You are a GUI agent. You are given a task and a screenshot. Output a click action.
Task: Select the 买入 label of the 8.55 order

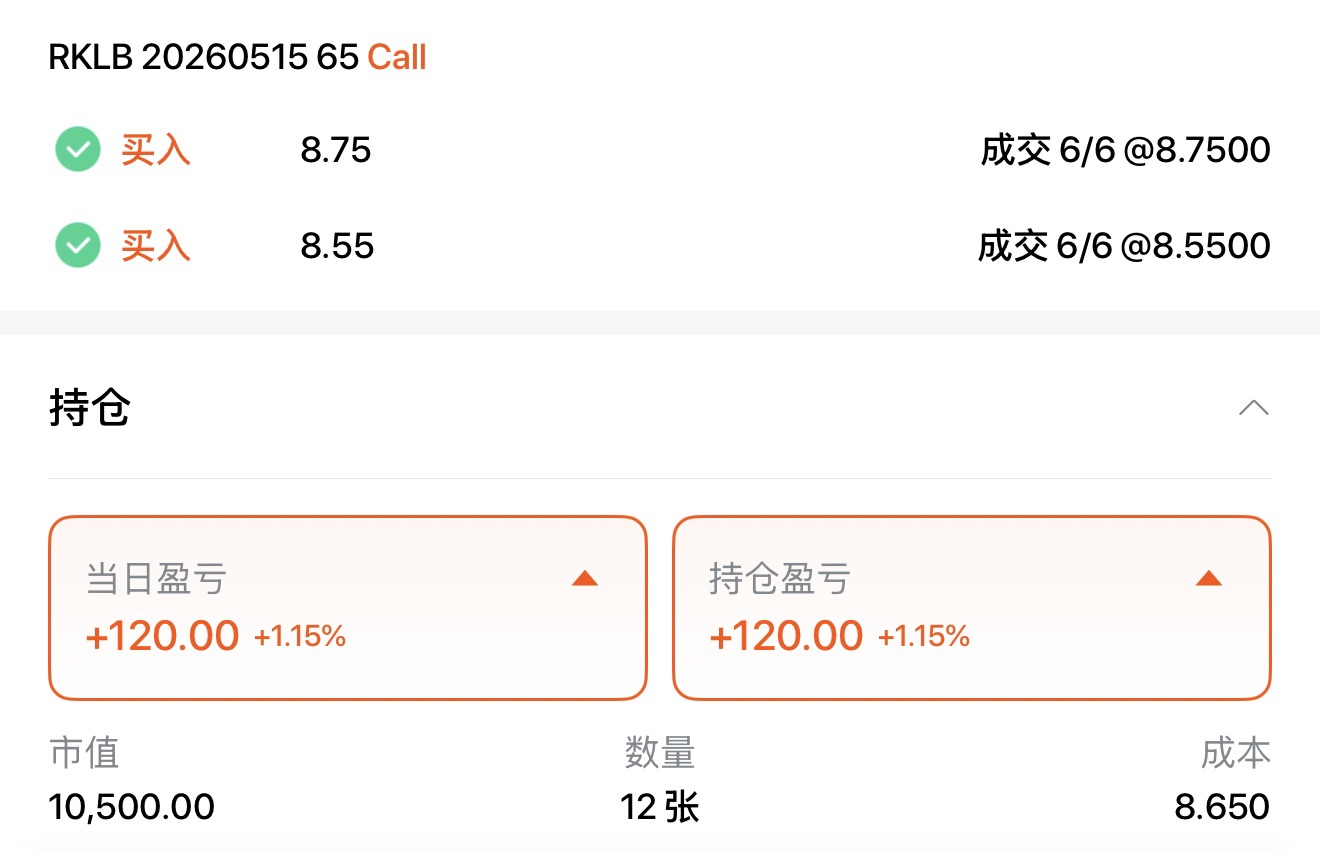point(156,246)
